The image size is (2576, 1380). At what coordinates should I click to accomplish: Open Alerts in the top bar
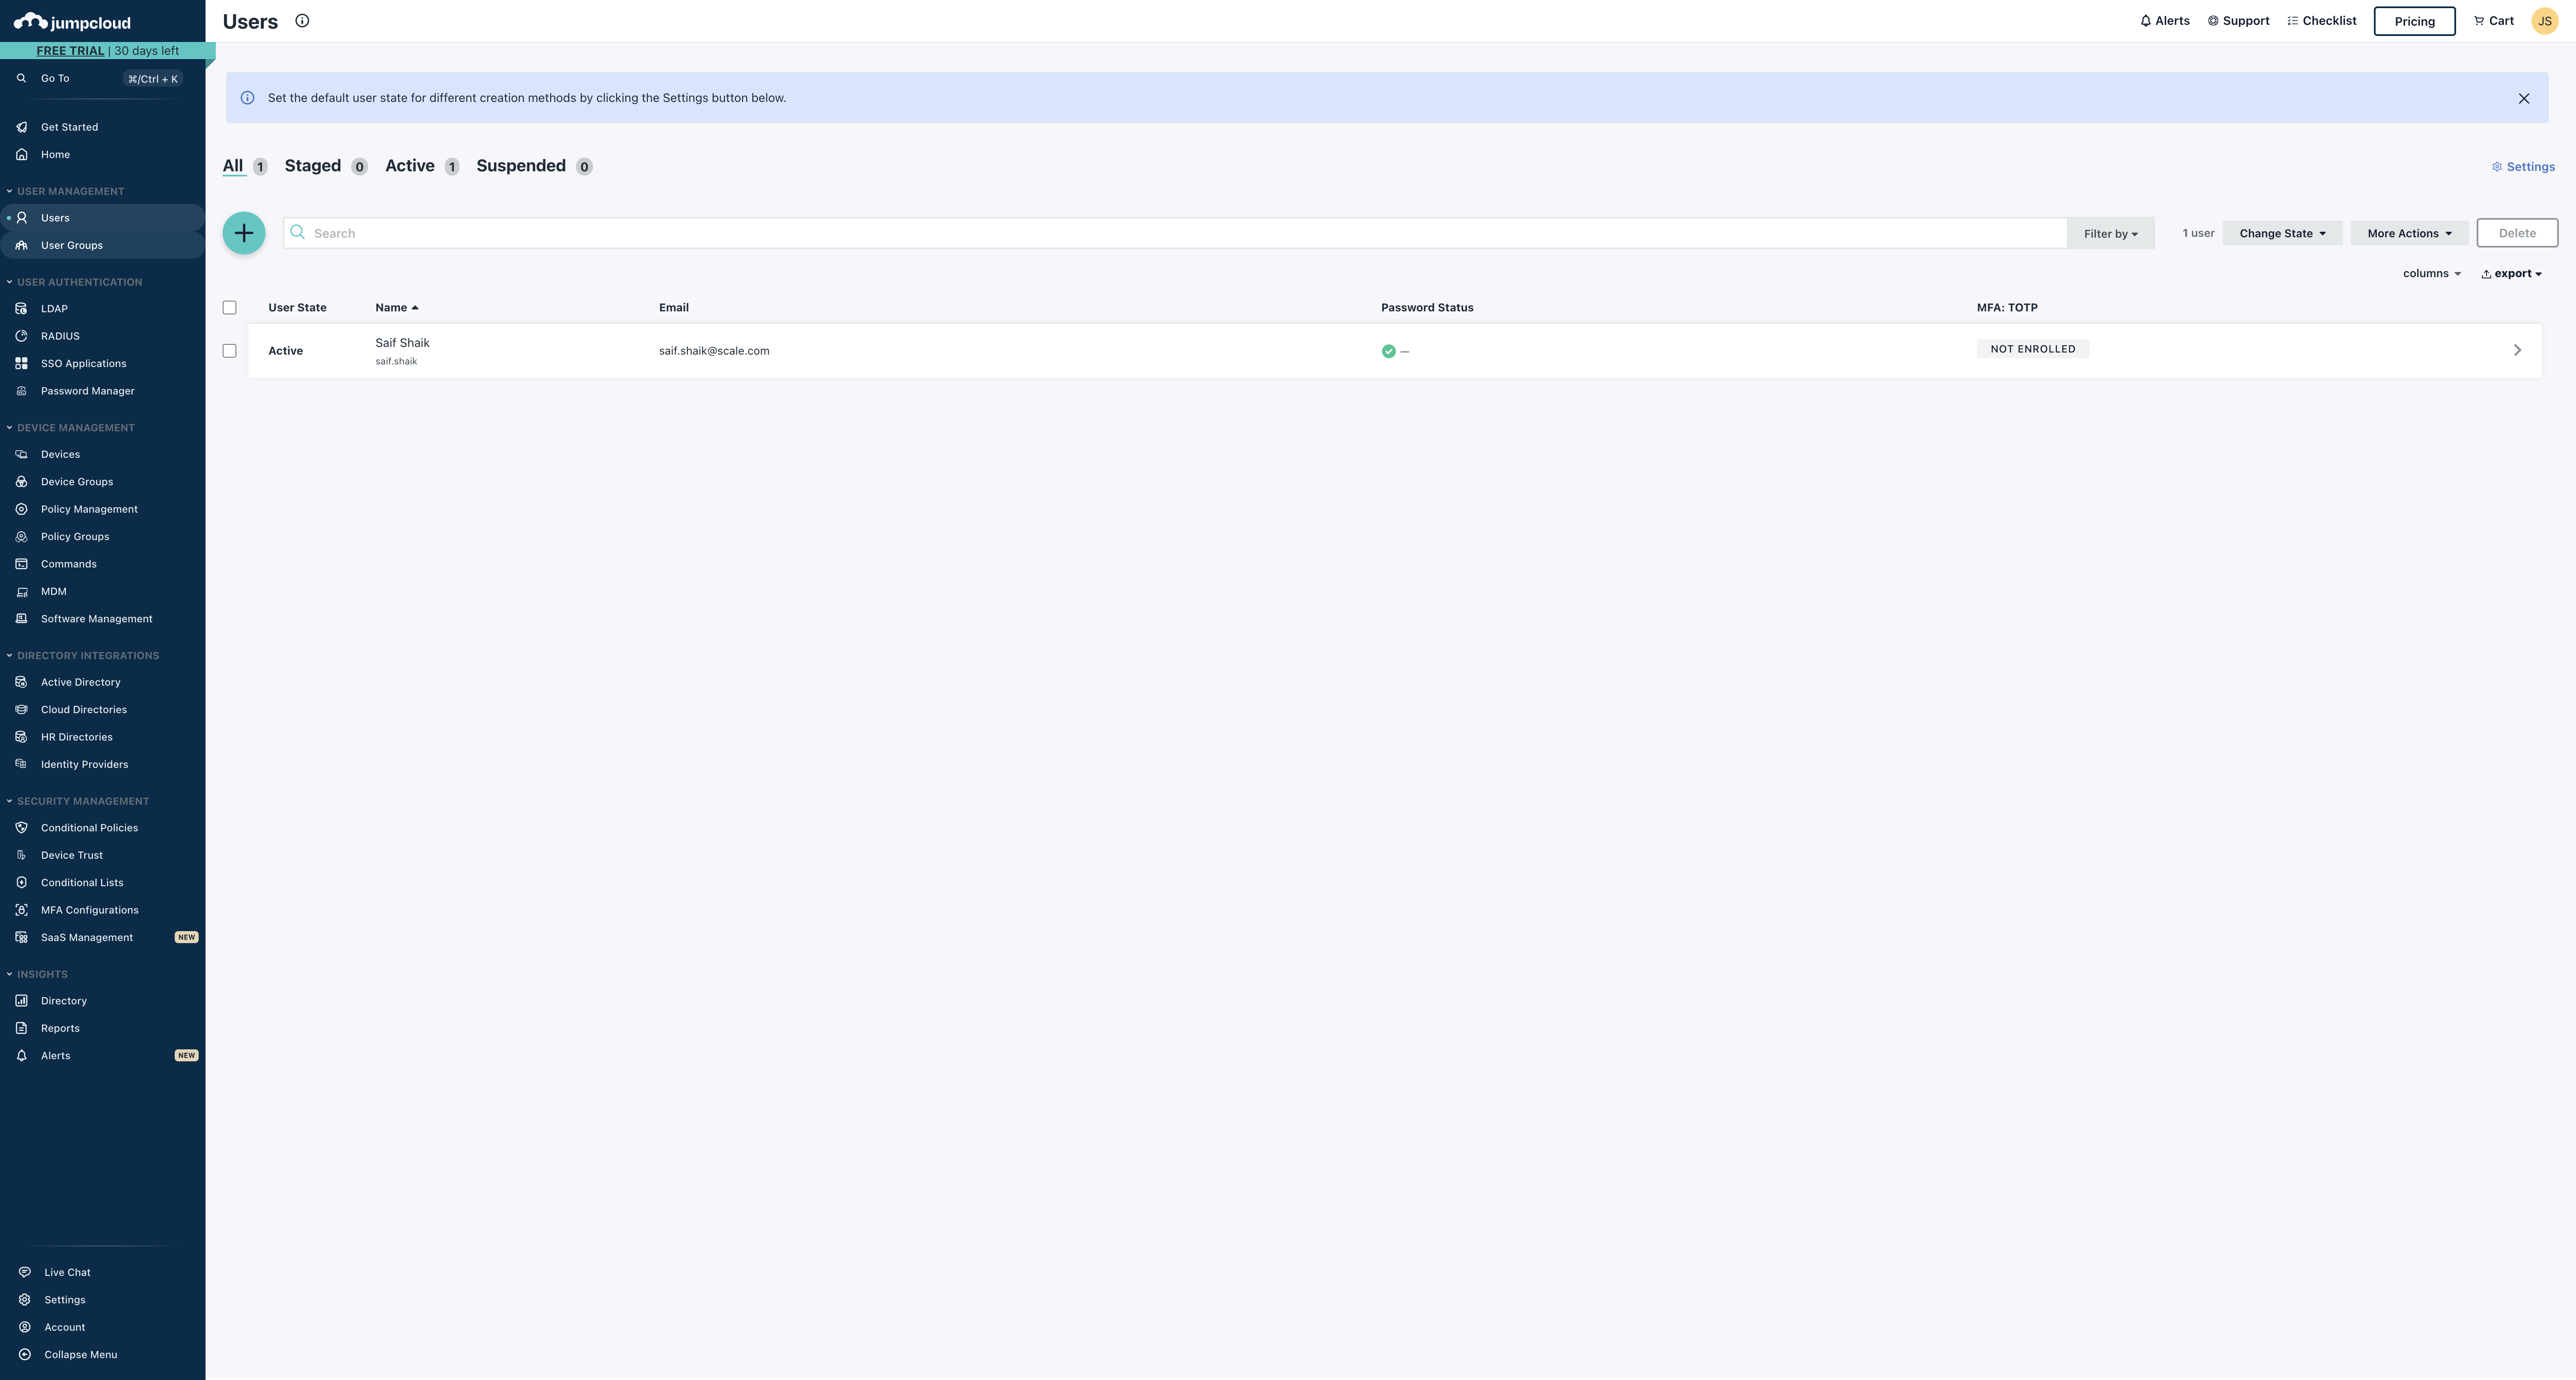coord(2164,21)
